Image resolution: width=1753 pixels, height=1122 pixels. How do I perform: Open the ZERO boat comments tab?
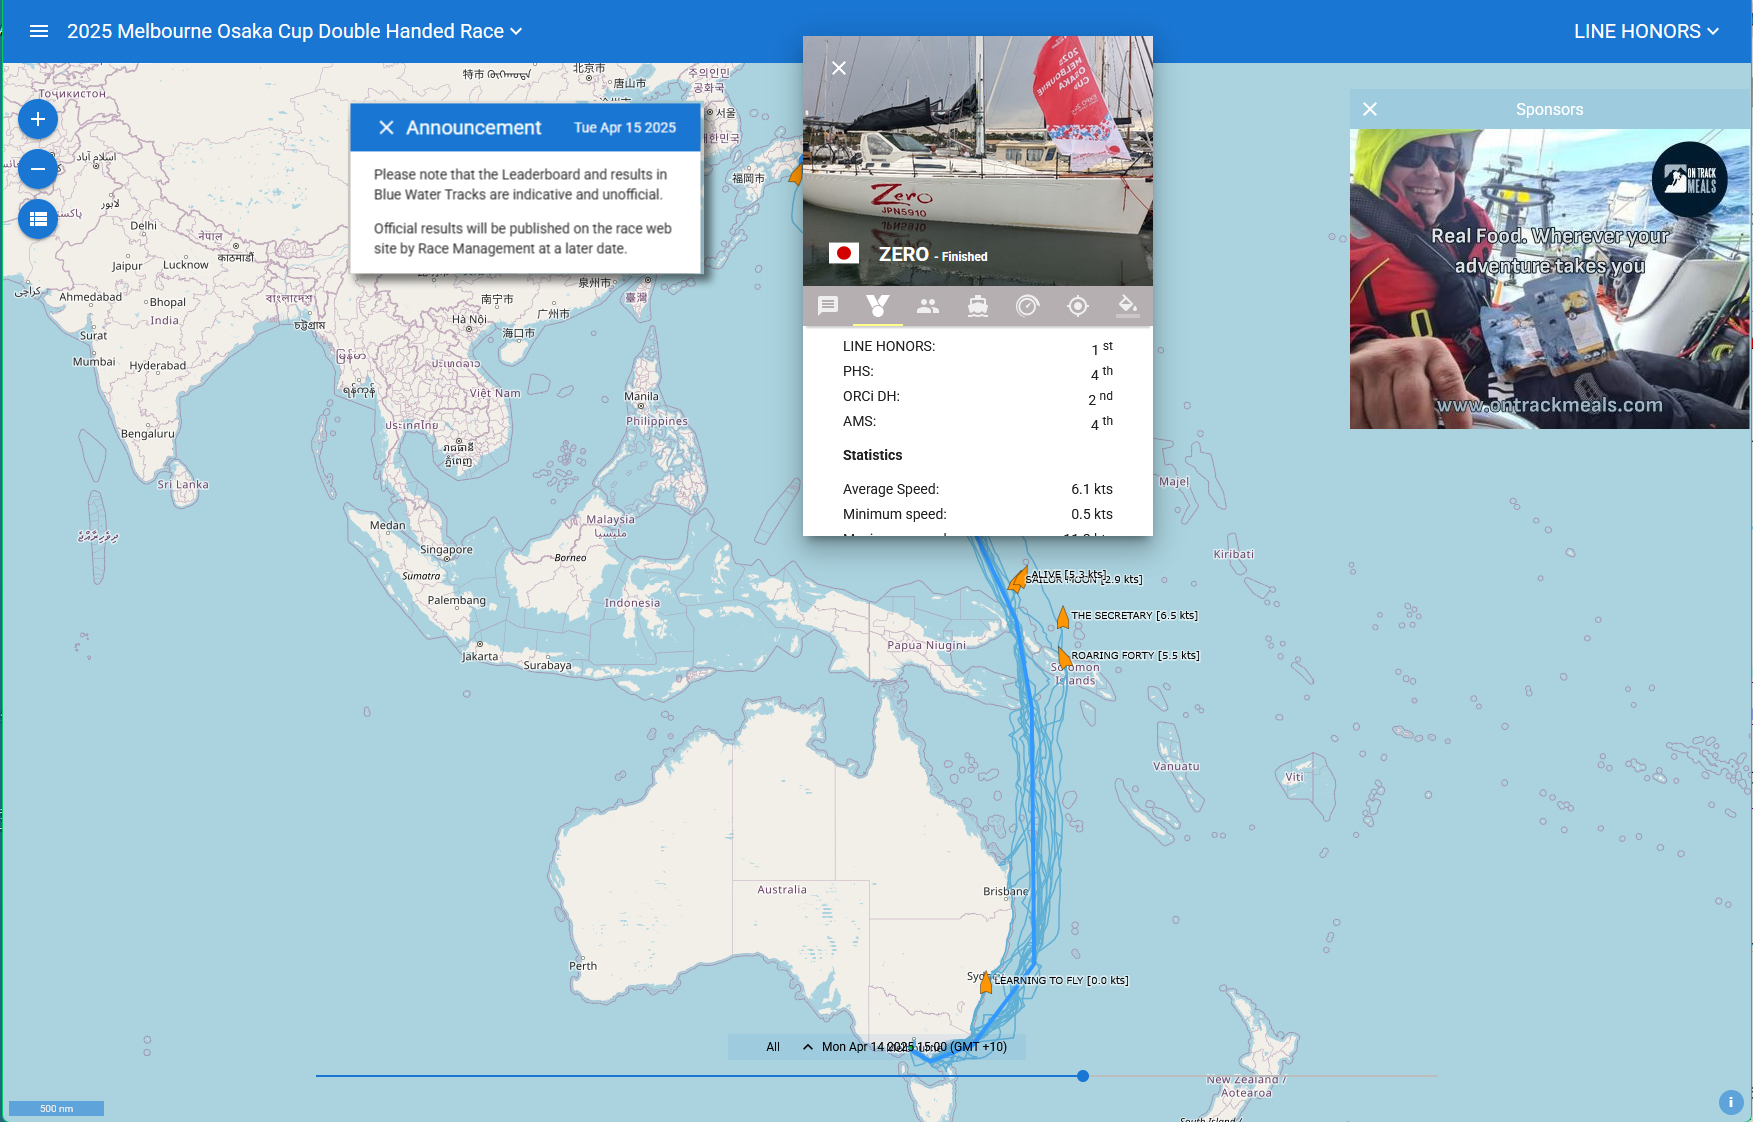[828, 306]
